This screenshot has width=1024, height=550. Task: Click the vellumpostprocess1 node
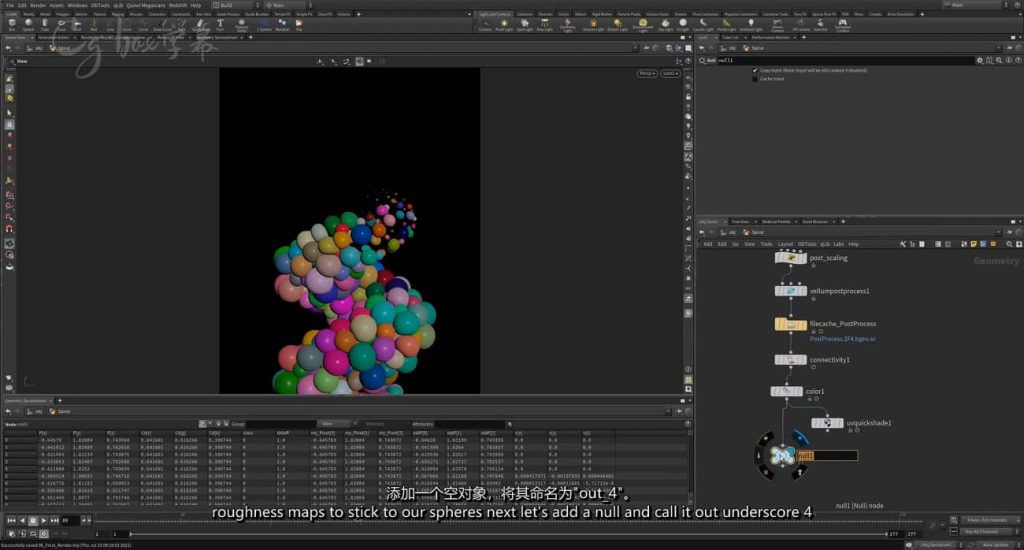point(791,291)
